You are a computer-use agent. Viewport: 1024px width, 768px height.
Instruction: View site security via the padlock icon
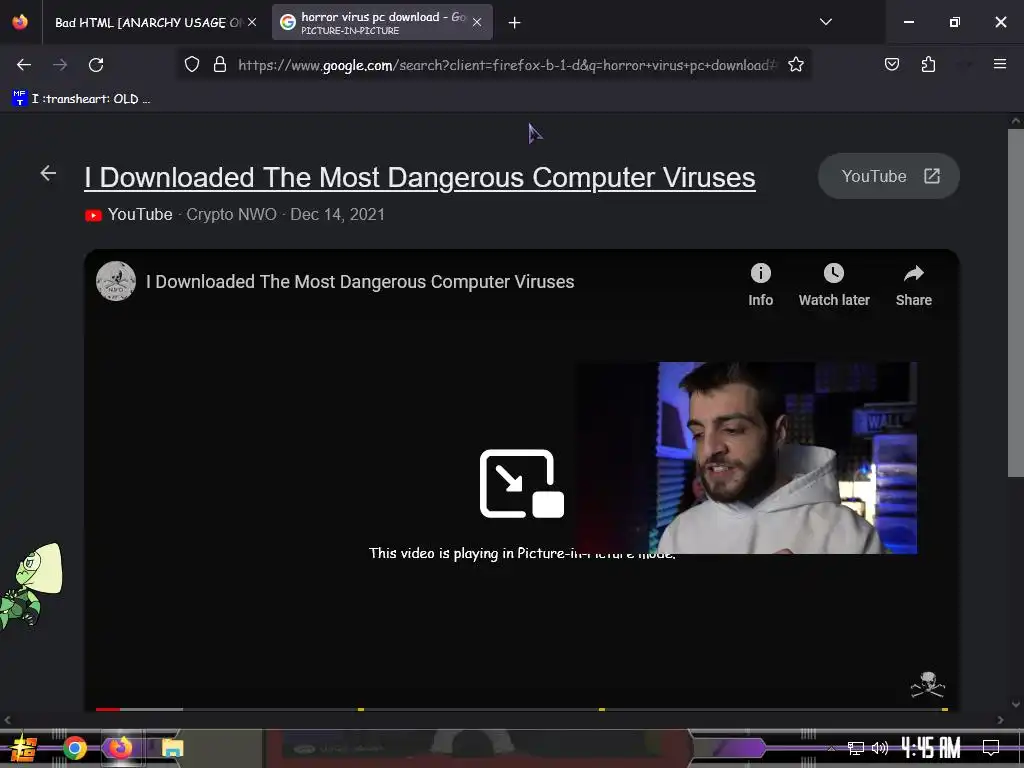click(220, 65)
